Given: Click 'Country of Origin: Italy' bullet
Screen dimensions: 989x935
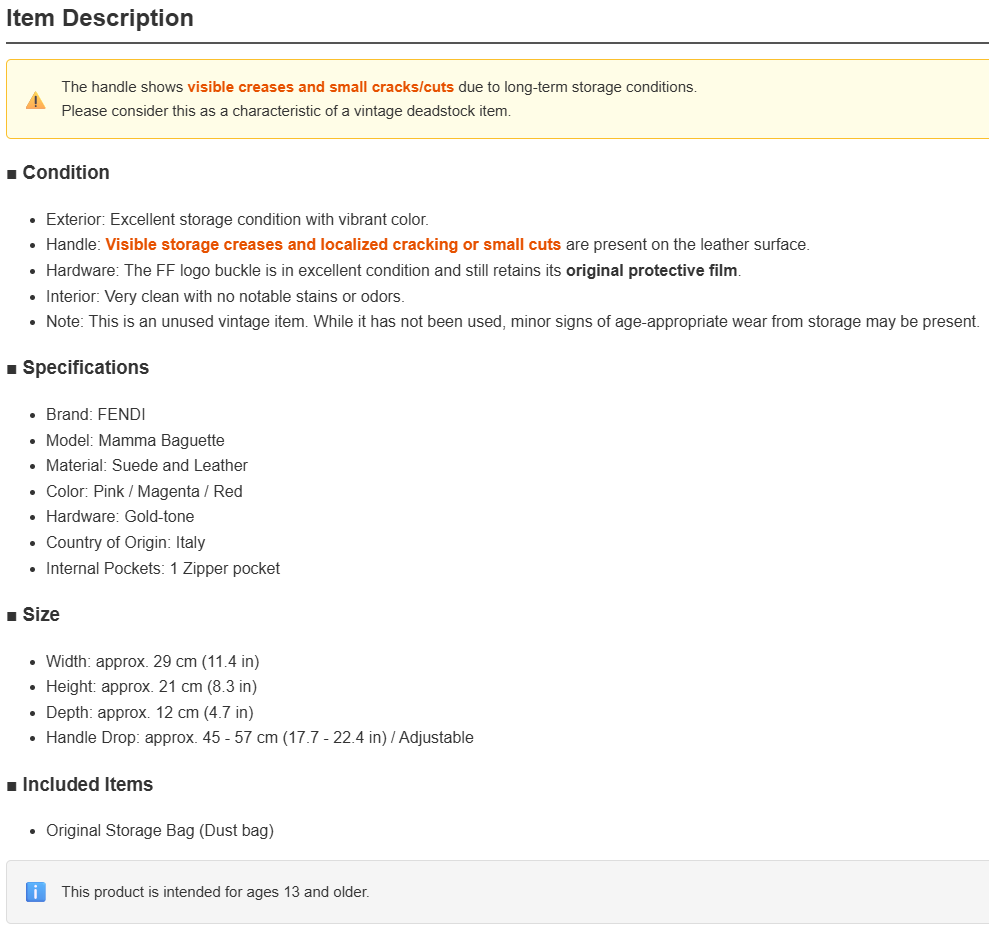Looking at the screenshot, I should click(x=126, y=543).
